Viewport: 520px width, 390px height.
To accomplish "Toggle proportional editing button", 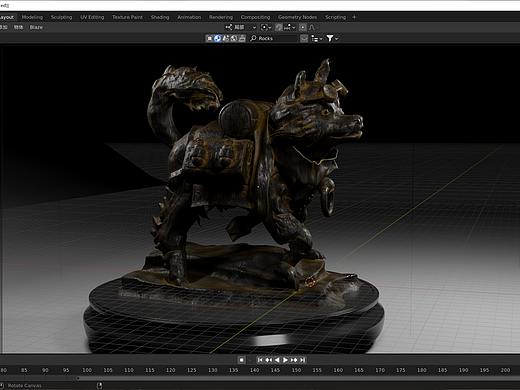I will [x=303, y=27].
